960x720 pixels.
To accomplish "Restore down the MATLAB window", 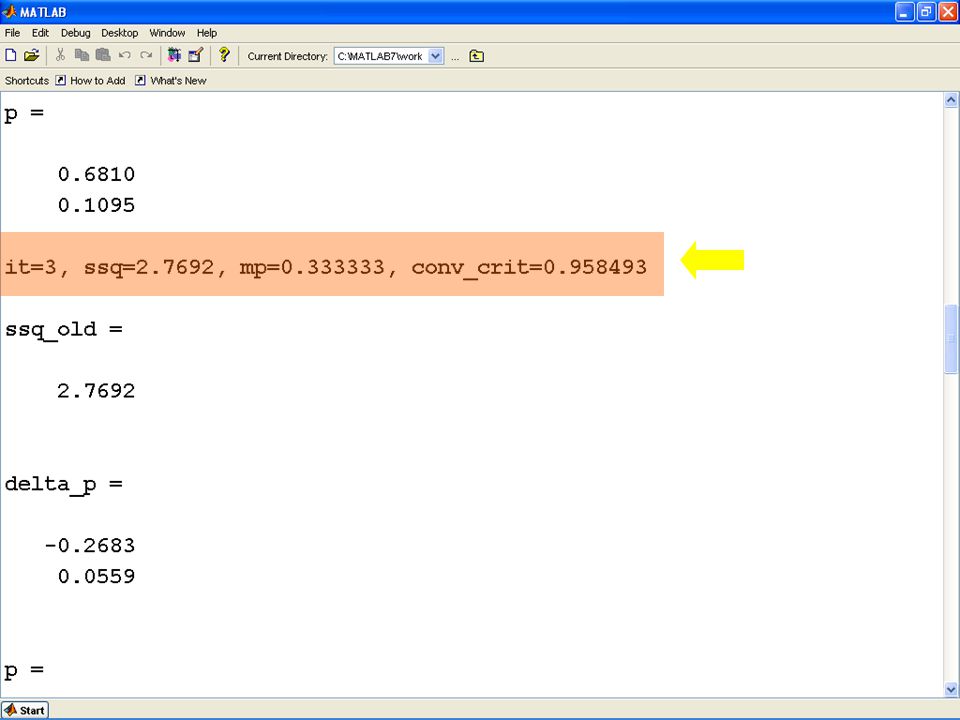I will point(926,12).
